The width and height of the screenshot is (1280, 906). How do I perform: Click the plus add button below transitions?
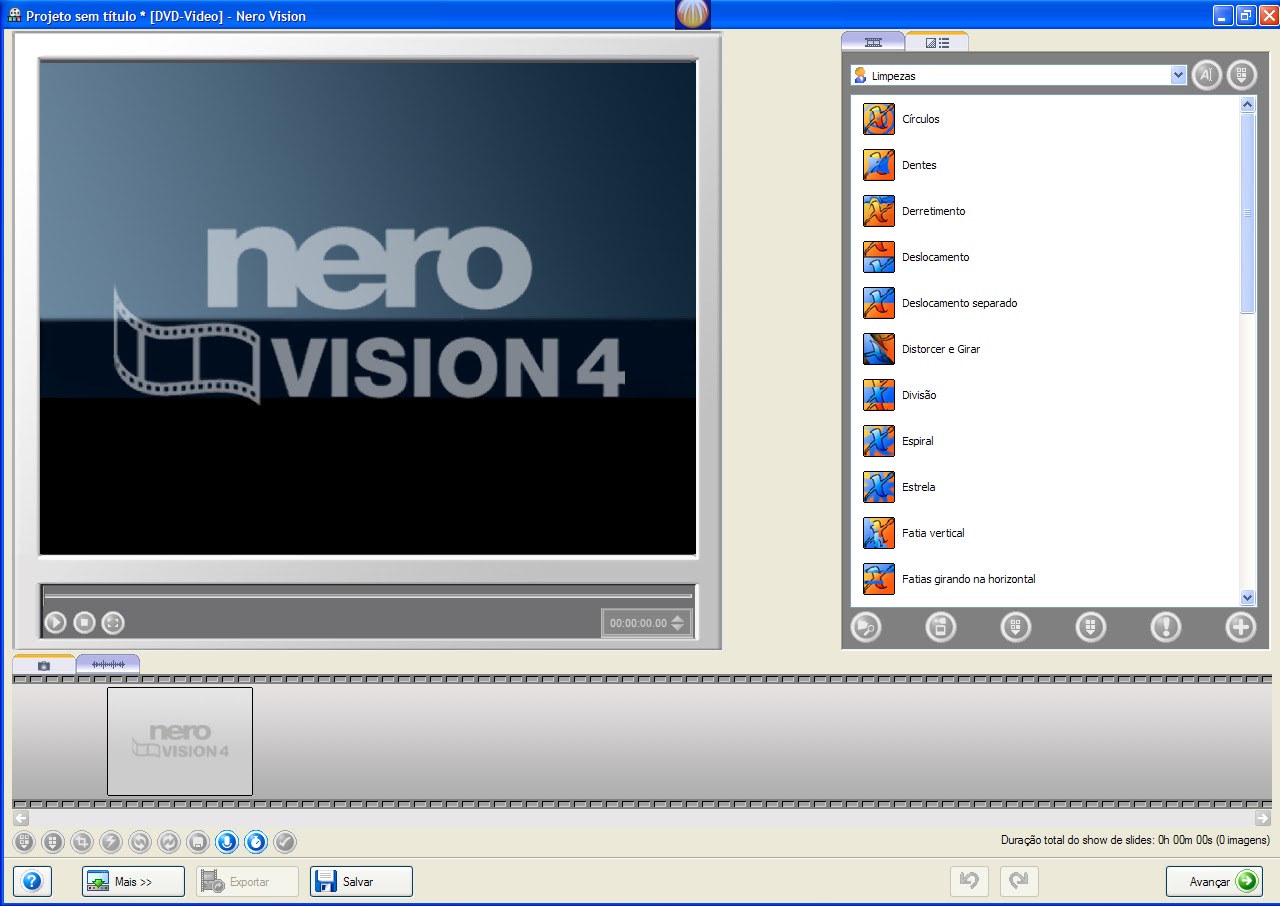click(x=1241, y=627)
